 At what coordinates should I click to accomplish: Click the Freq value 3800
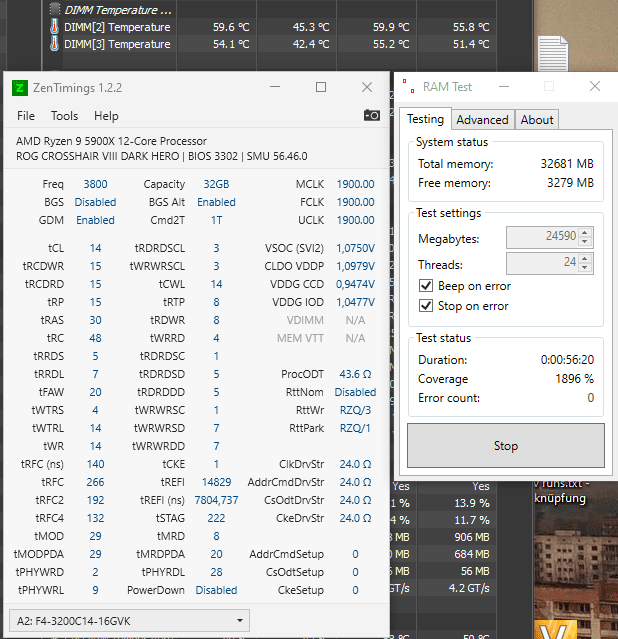coord(95,184)
